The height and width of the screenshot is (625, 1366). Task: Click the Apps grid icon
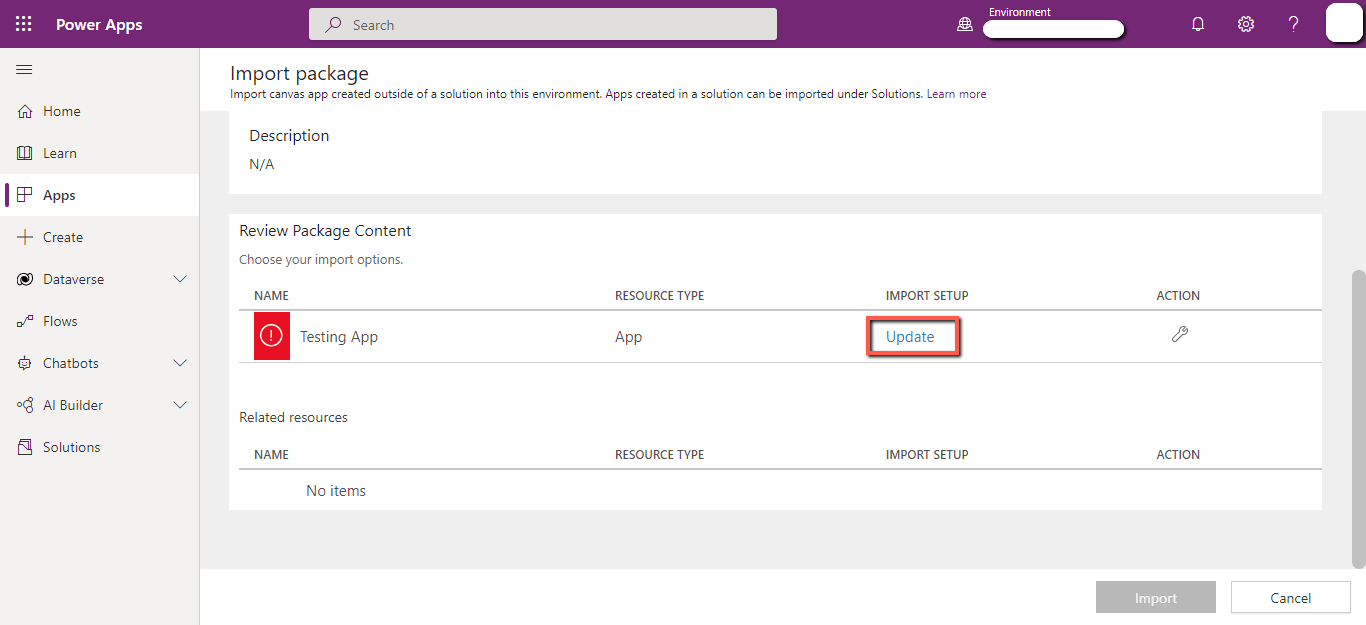point(25,195)
